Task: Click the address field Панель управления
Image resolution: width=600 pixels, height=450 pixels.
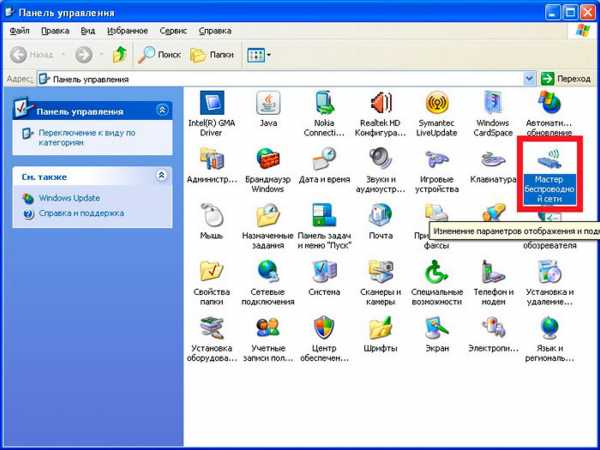Action: [281, 79]
